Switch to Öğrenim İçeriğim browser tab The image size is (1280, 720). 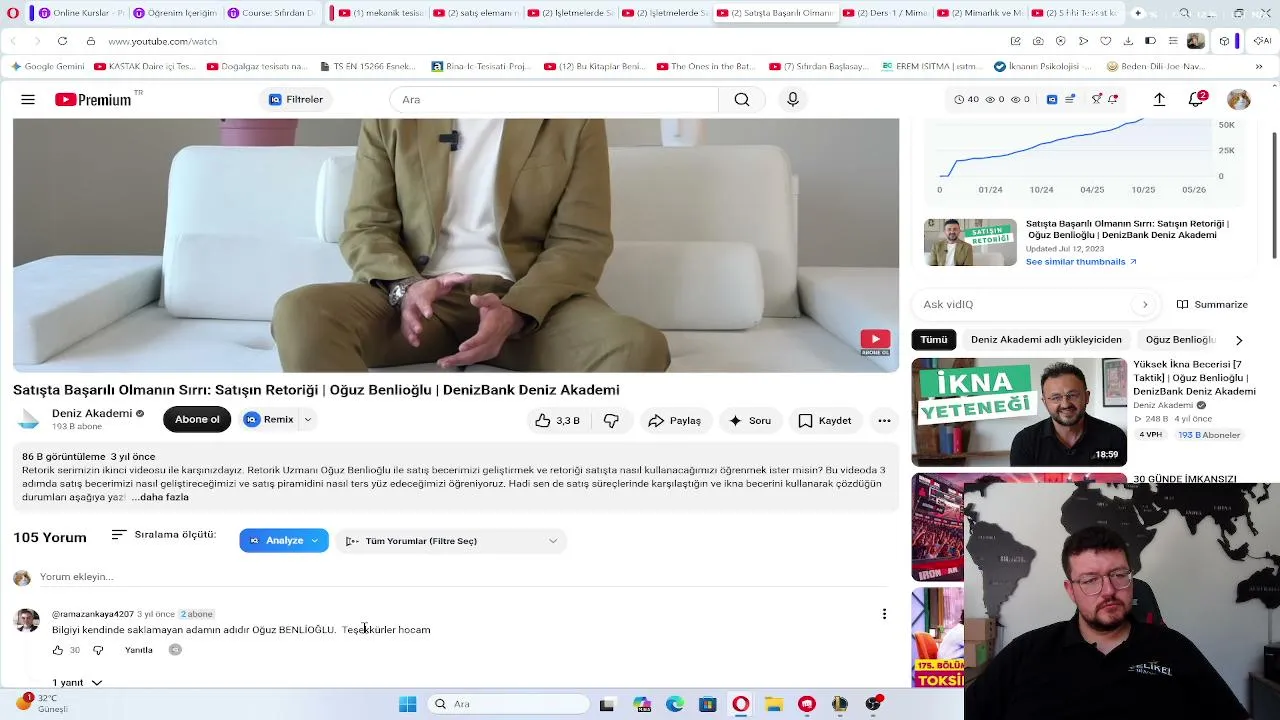click(x=174, y=13)
